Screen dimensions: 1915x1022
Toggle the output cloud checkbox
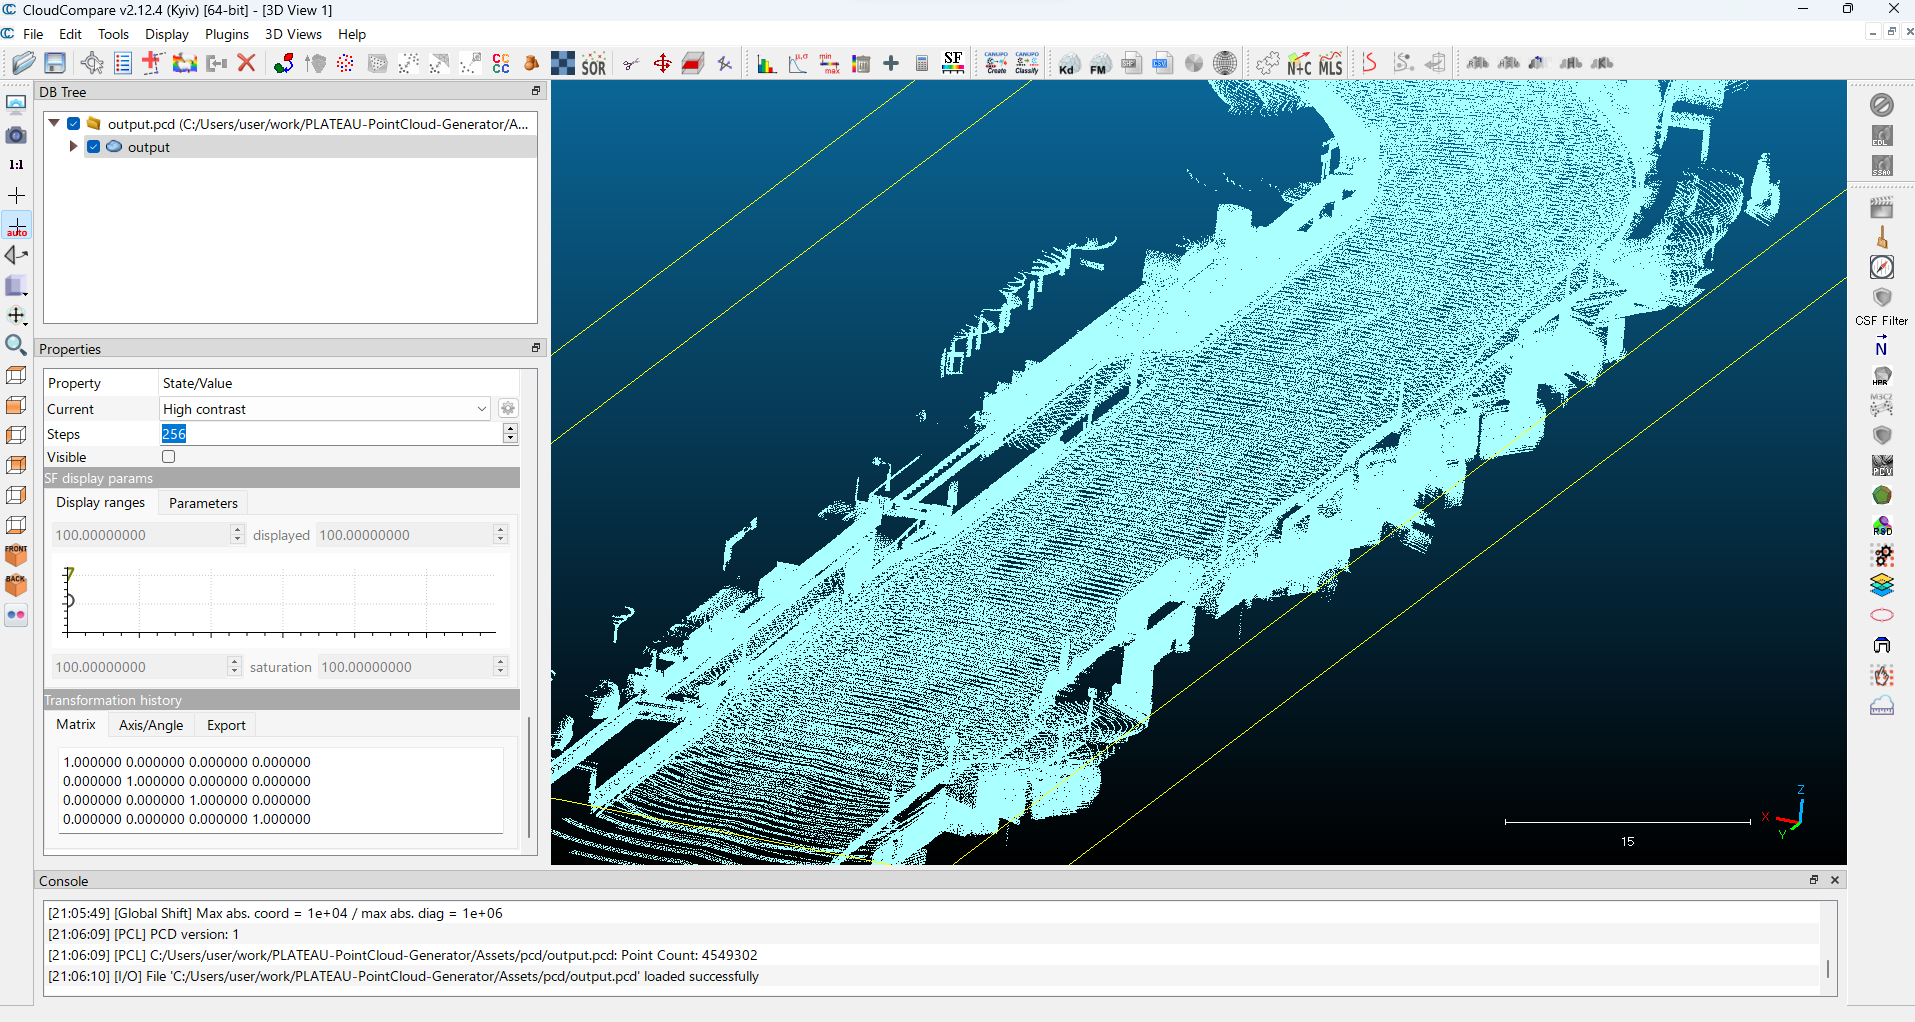(93, 147)
